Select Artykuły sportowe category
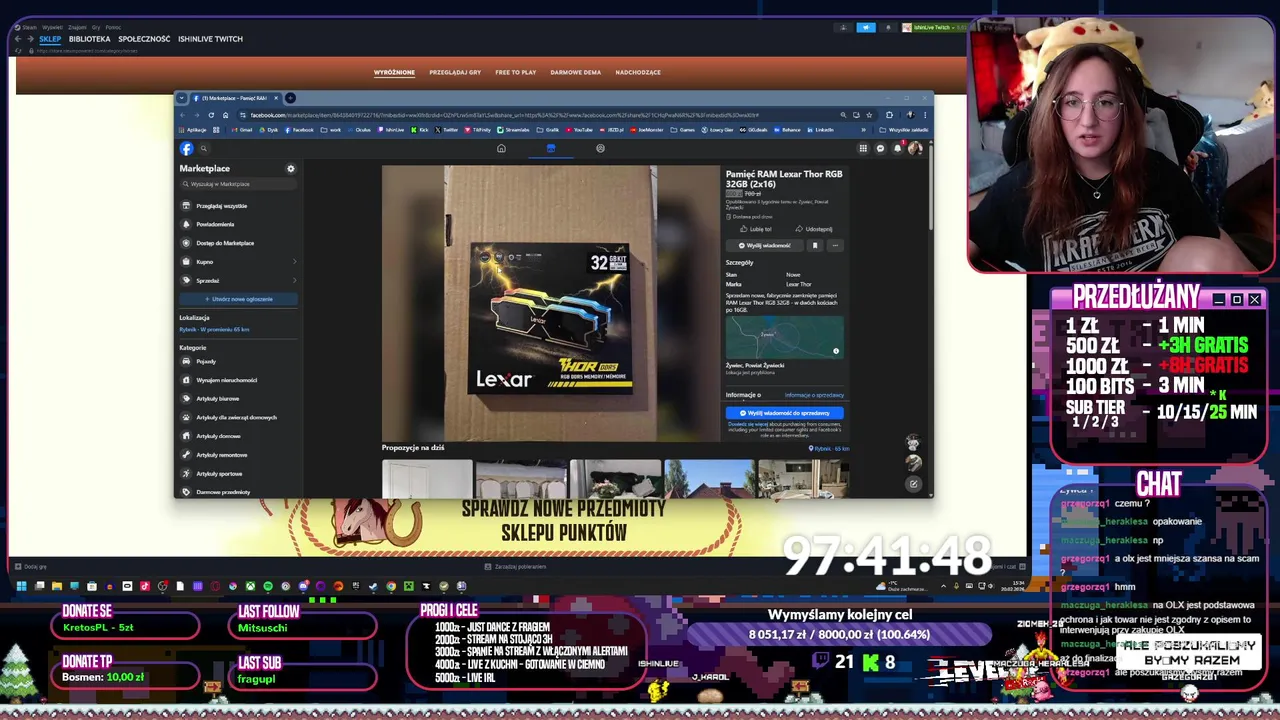The height and width of the screenshot is (720, 1280). coord(238,474)
